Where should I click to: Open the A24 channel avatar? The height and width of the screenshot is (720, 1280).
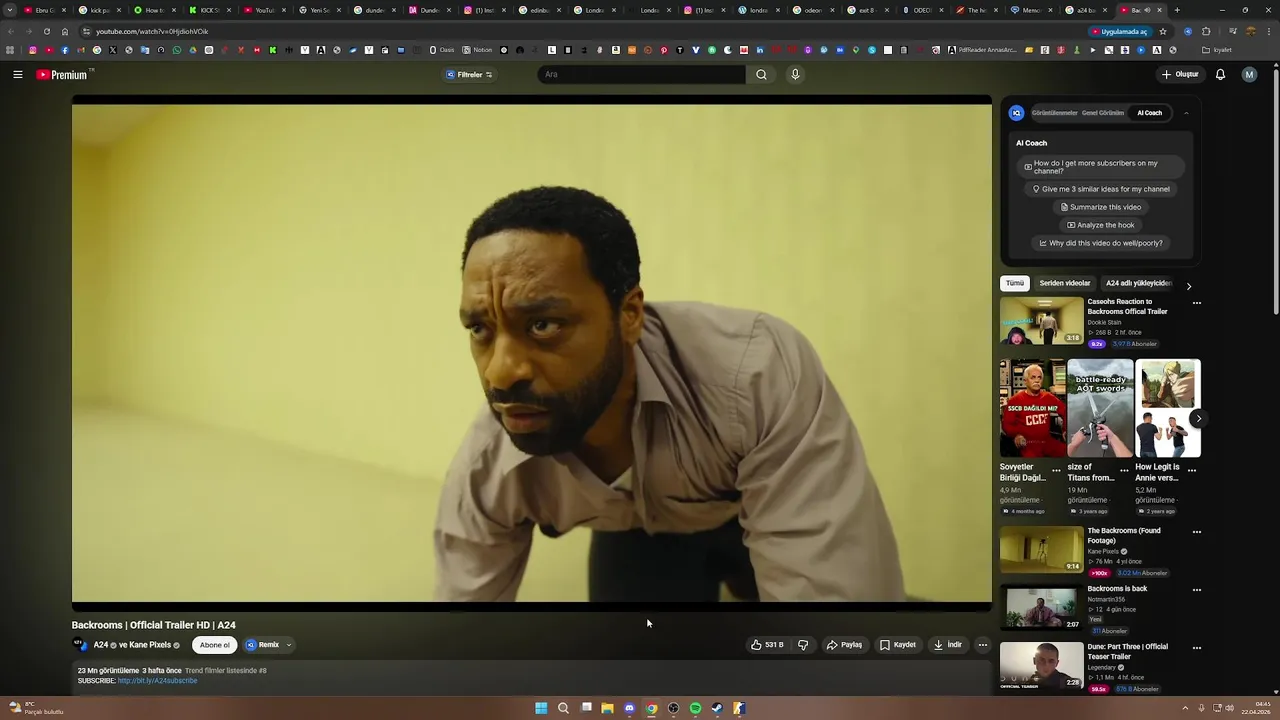tap(79, 645)
